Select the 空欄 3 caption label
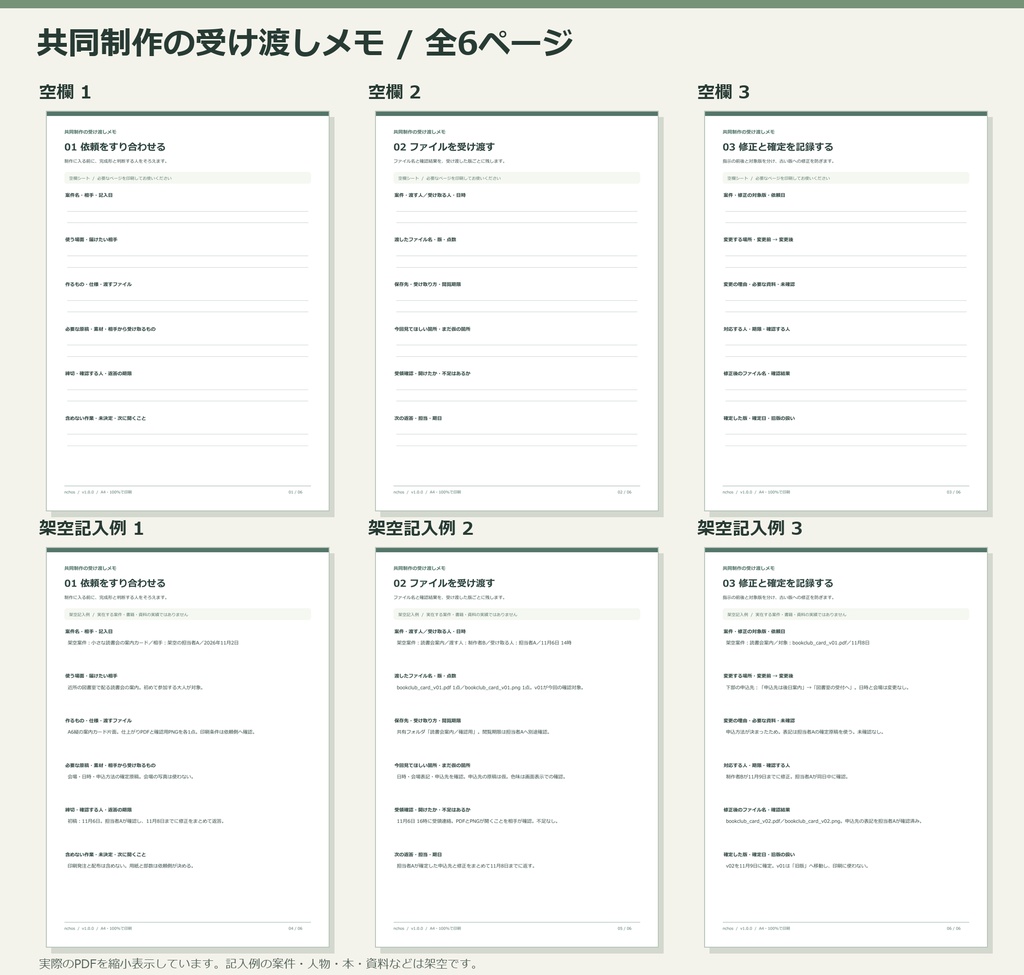Image resolution: width=1024 pixels, height=975 pixels. click(724, 92)
